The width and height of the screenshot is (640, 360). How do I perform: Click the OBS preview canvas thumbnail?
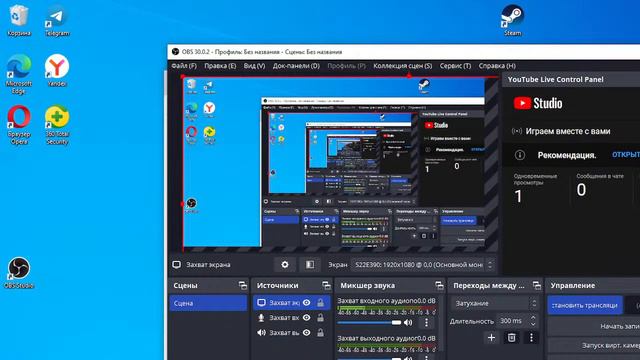coord(334,162)
